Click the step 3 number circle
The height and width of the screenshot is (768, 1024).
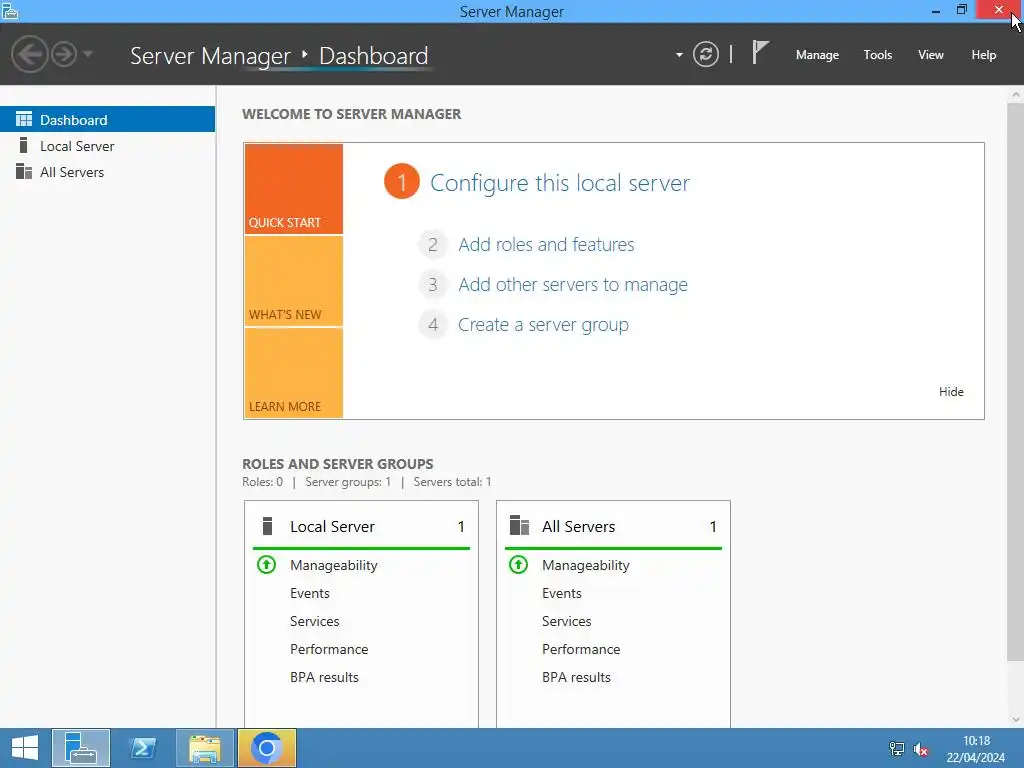(x=432, y=285)
